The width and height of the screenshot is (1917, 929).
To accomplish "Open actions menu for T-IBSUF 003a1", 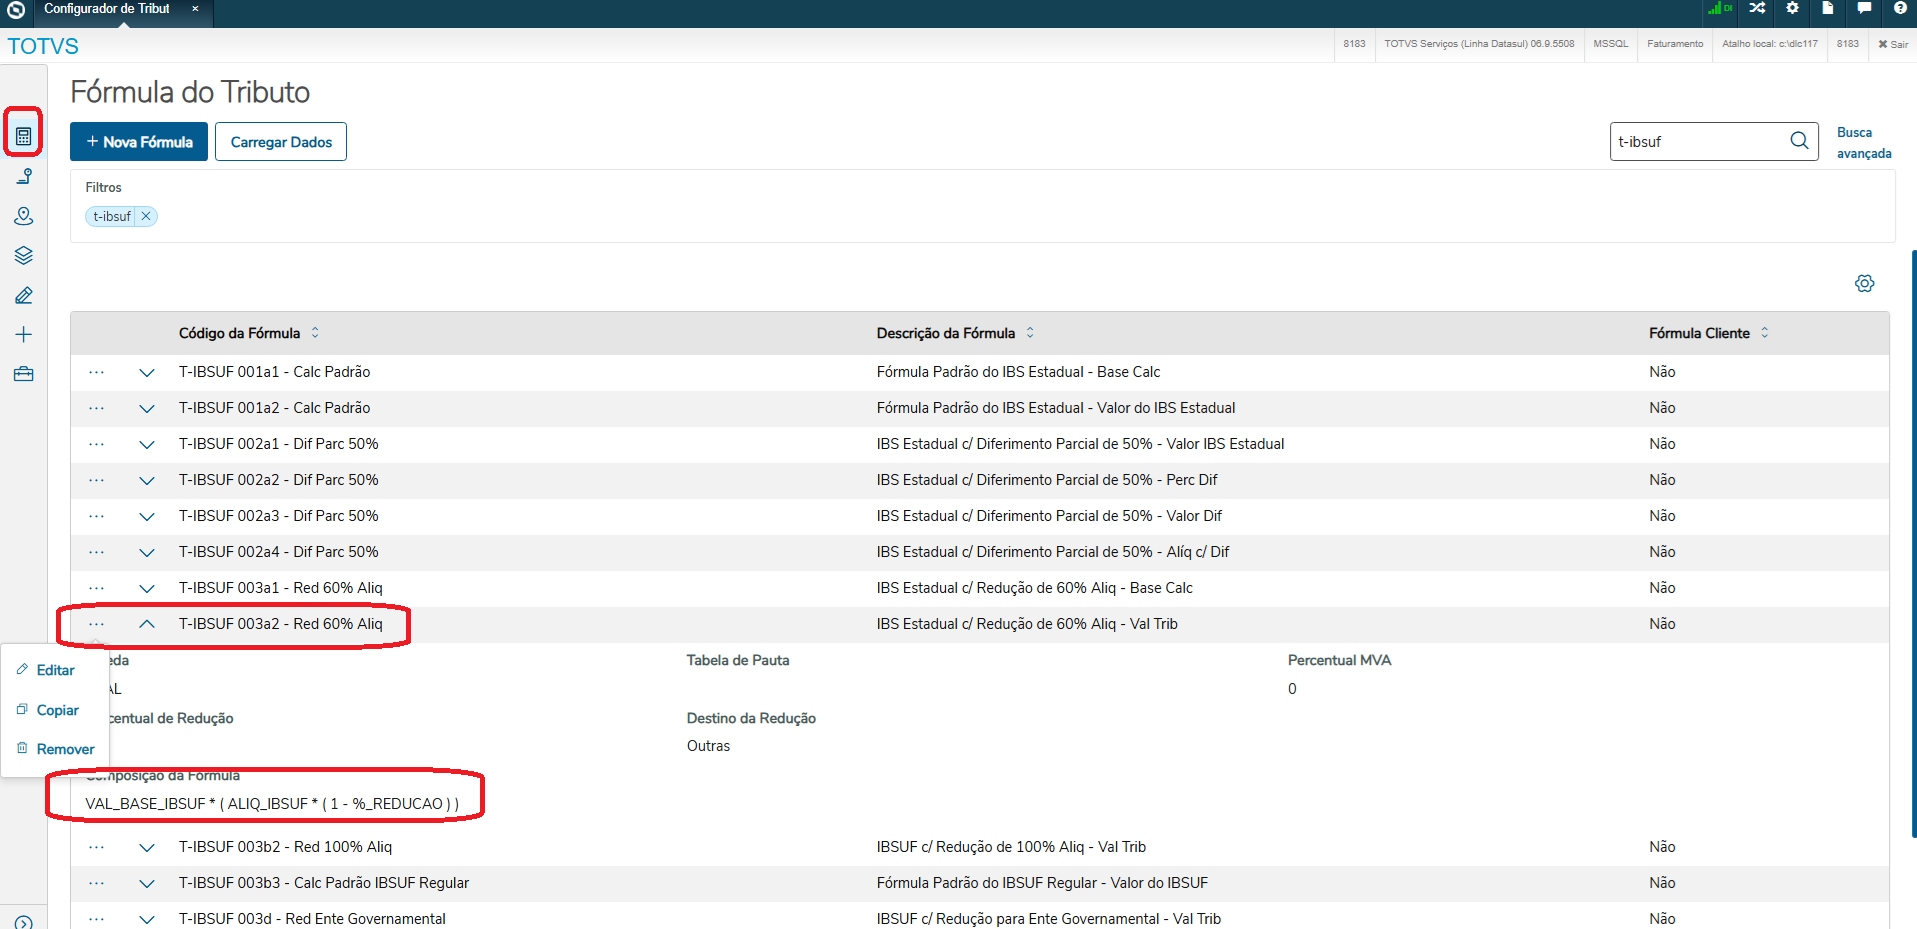I will 96,588.
